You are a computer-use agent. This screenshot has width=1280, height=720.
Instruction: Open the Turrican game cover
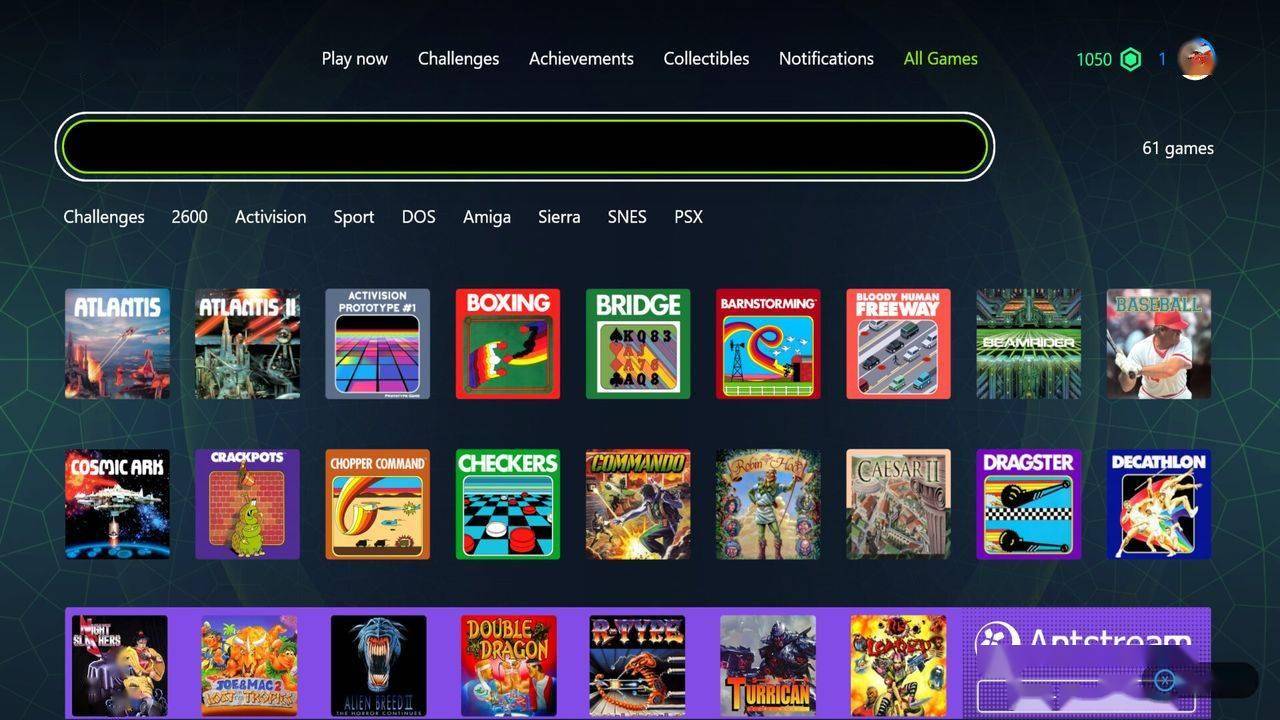pyautogui.click(x=768, y=665)
